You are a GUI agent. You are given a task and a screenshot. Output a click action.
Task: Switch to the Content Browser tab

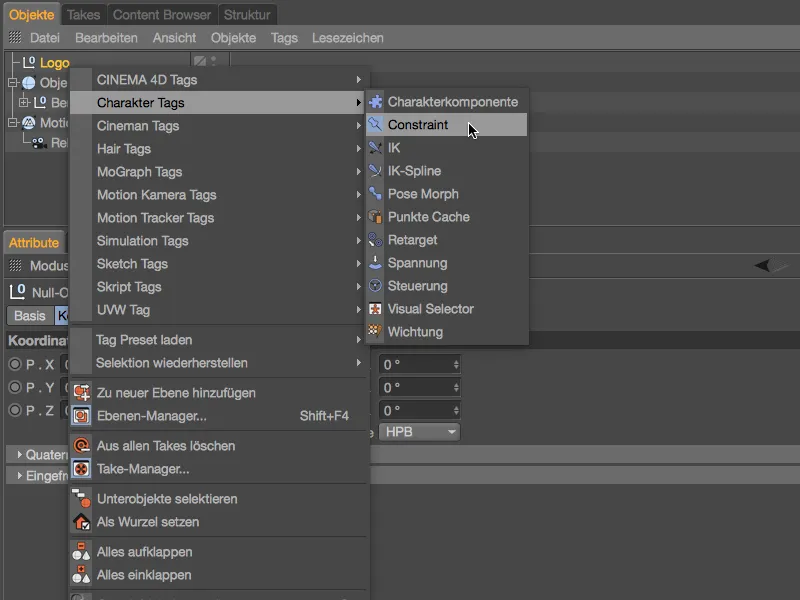[162, 15]
